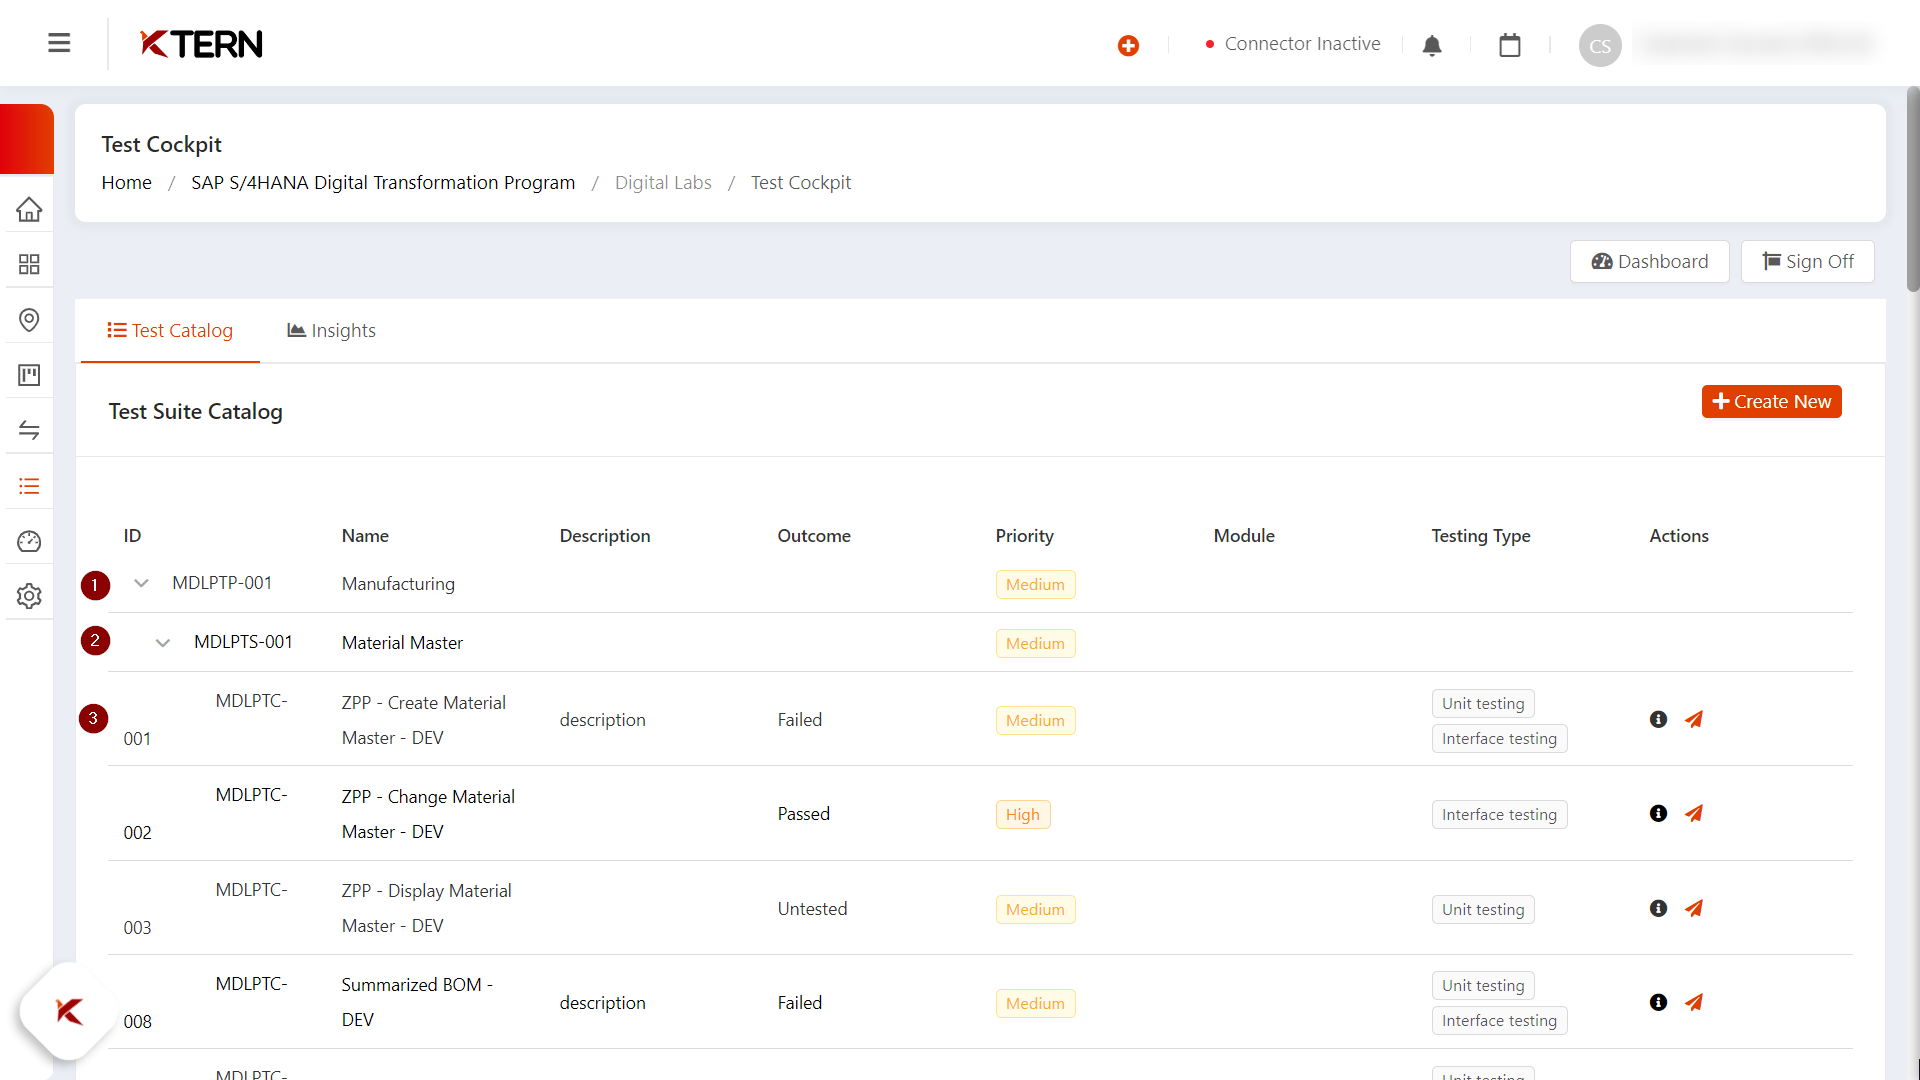Click the Create New button
1920x1080 pixels.
point(1771,401)
